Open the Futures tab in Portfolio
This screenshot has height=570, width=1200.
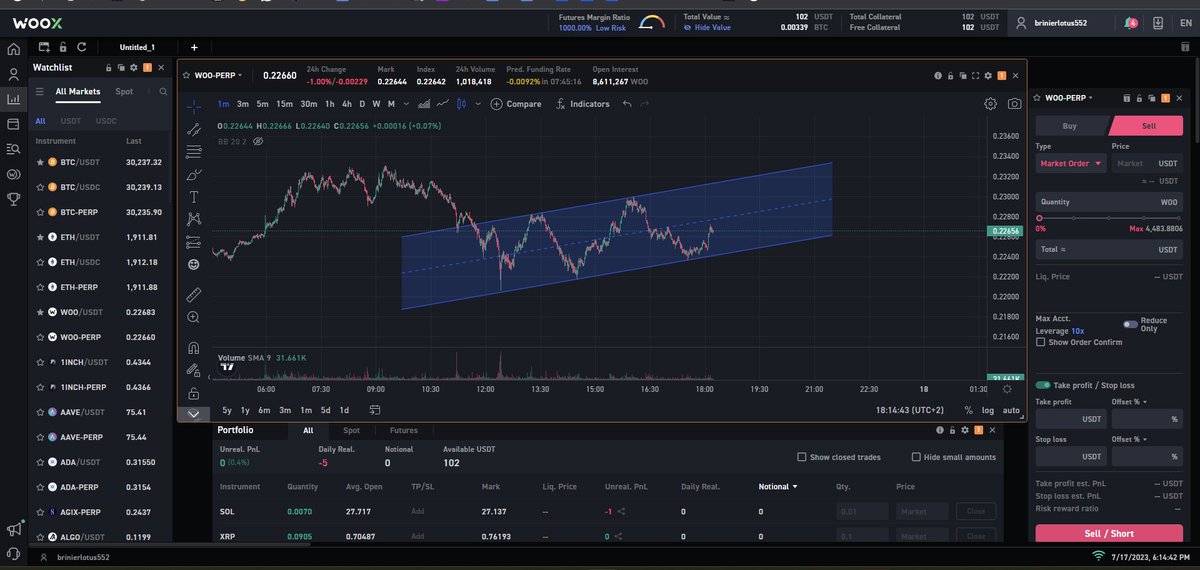404,430
